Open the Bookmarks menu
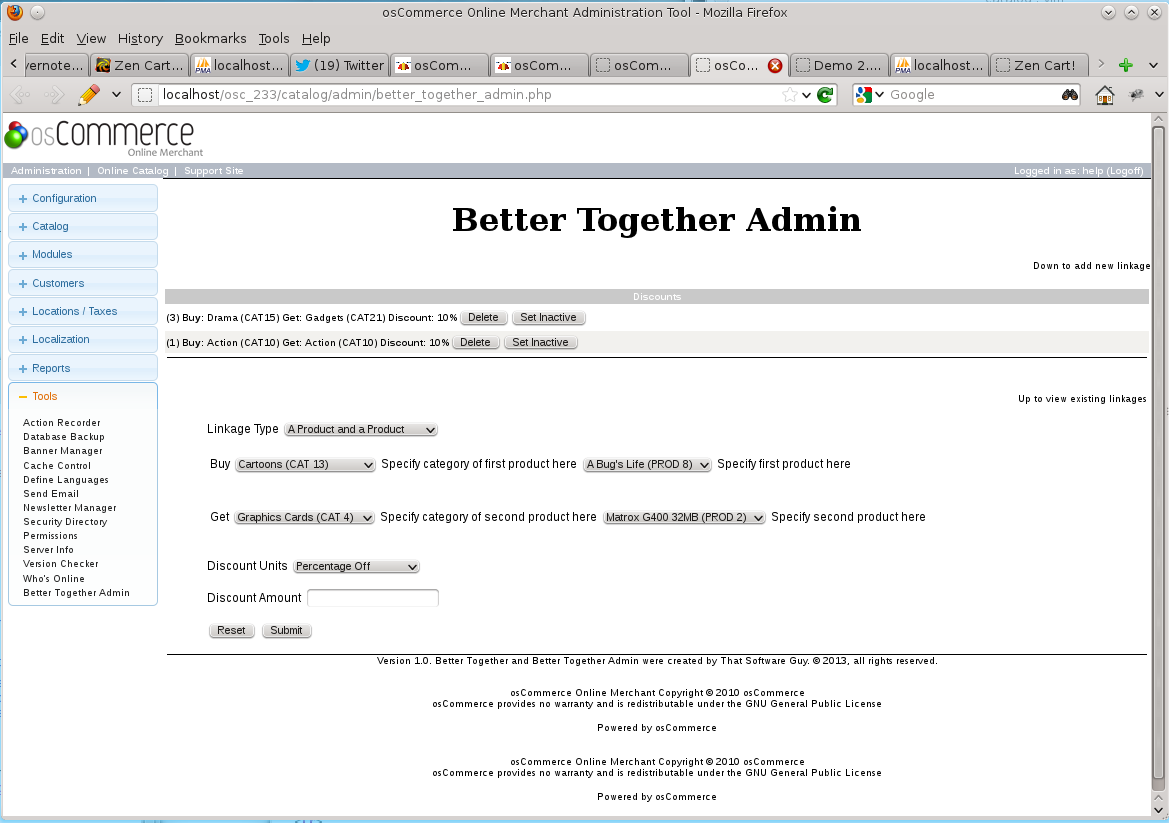Viewport: 1169px width, 823px height. click(x=210, y=38)
